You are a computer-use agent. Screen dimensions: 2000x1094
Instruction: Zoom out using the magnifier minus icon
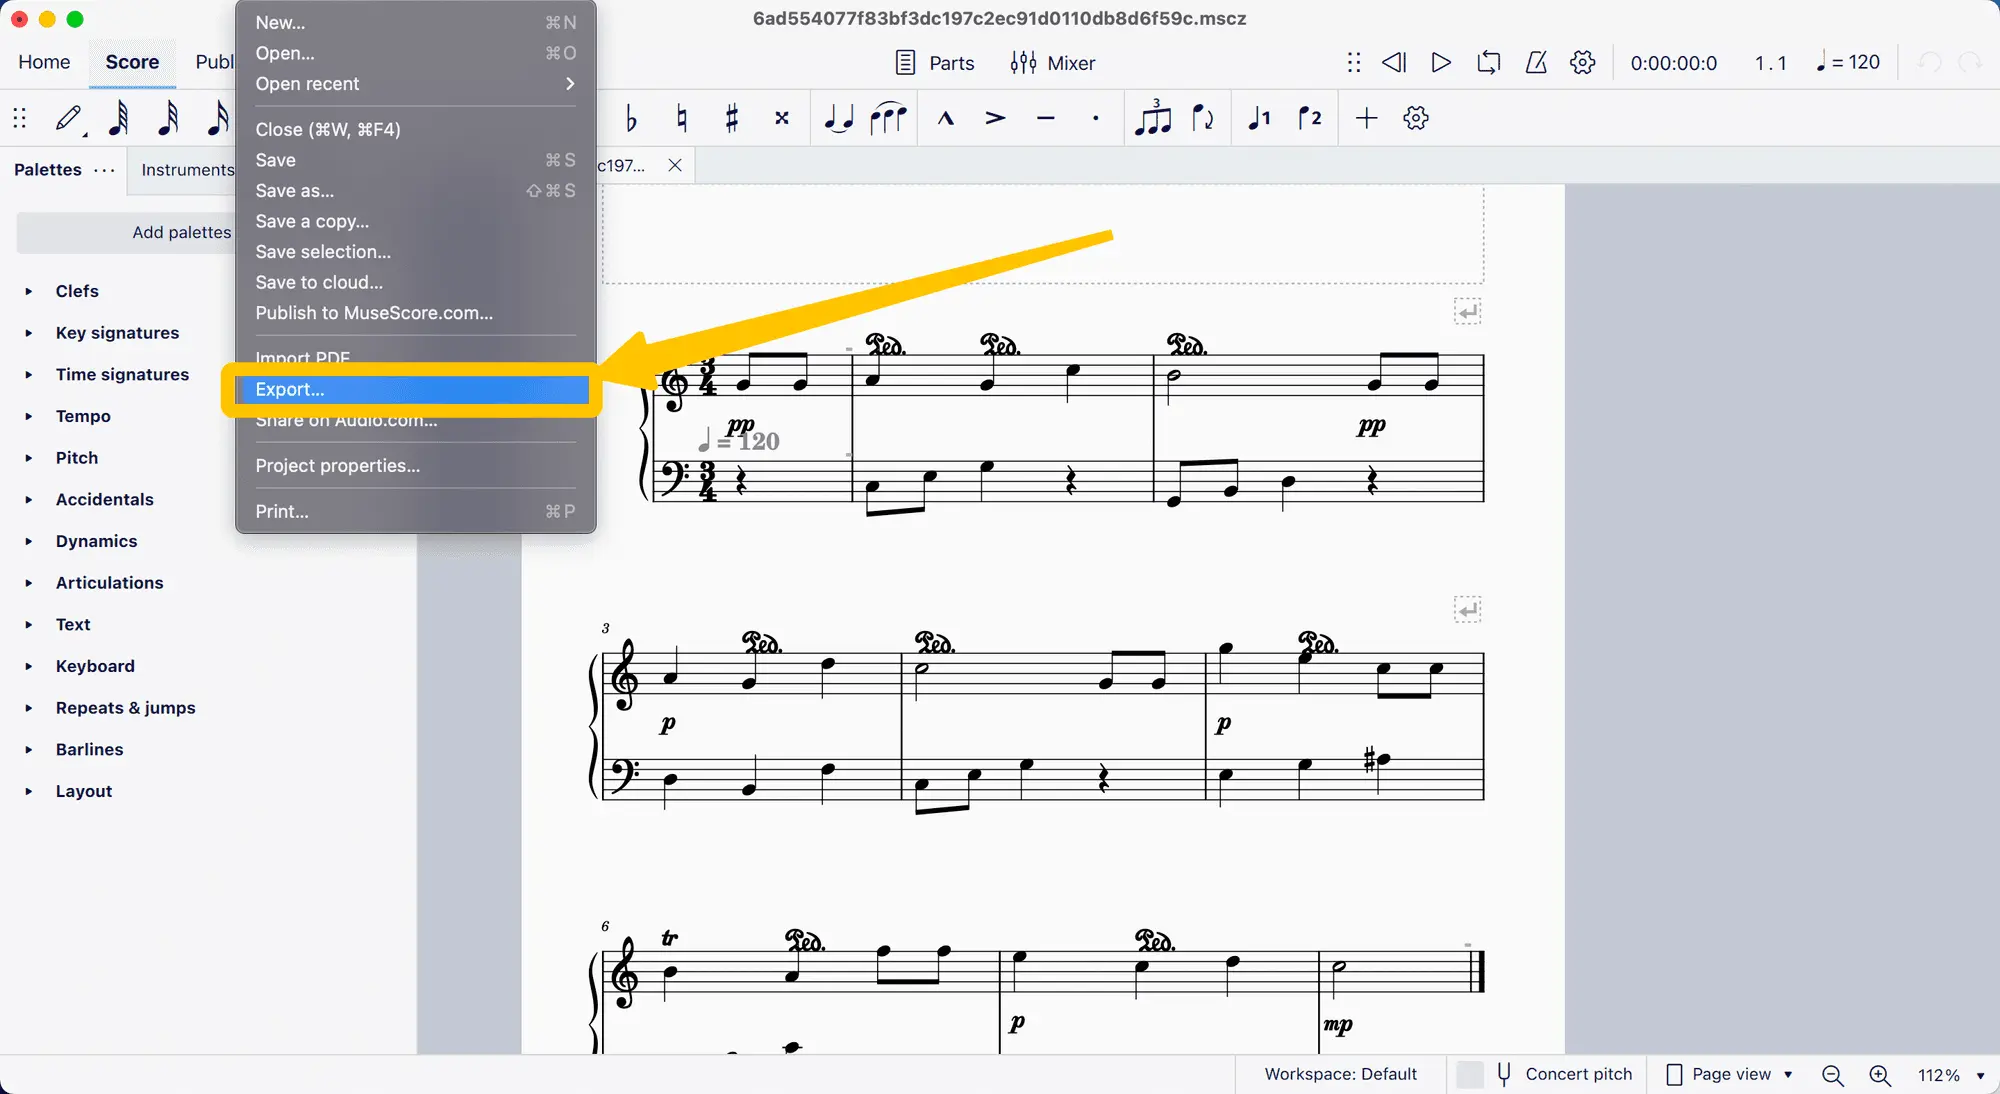pyautogui.click(x=1833, y=1075)
